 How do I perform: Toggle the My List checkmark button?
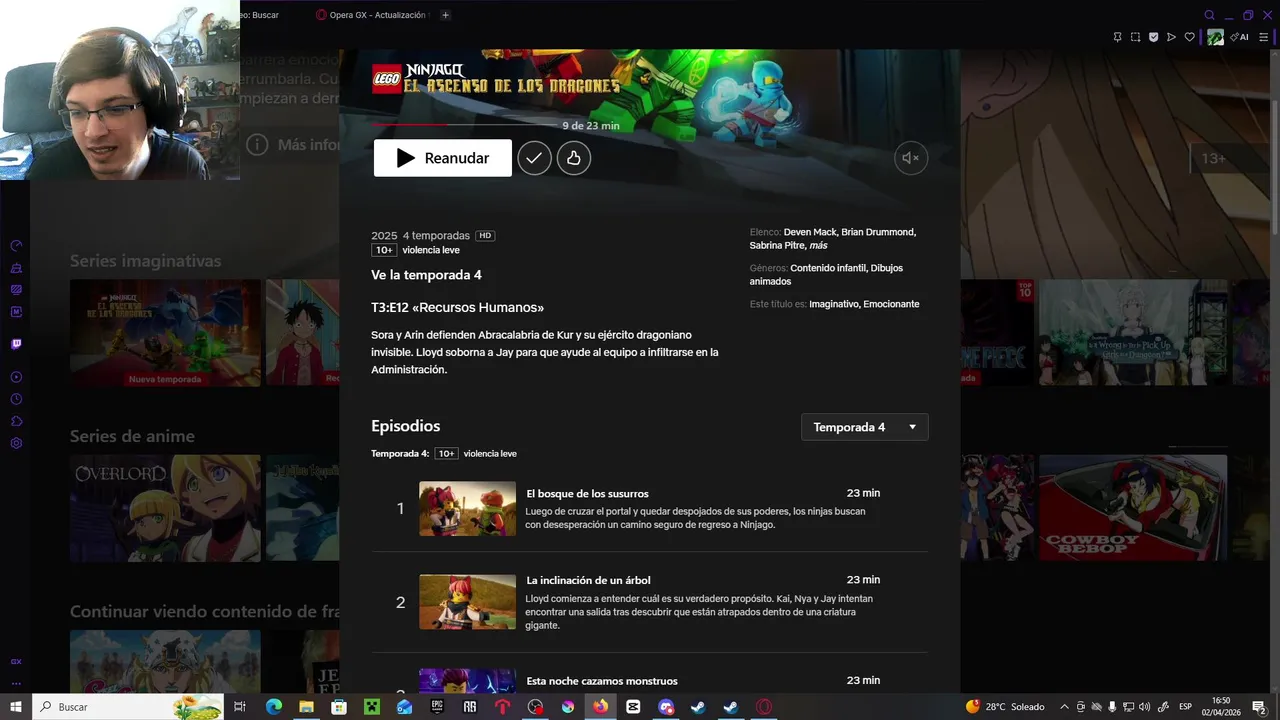pos(534,158)
